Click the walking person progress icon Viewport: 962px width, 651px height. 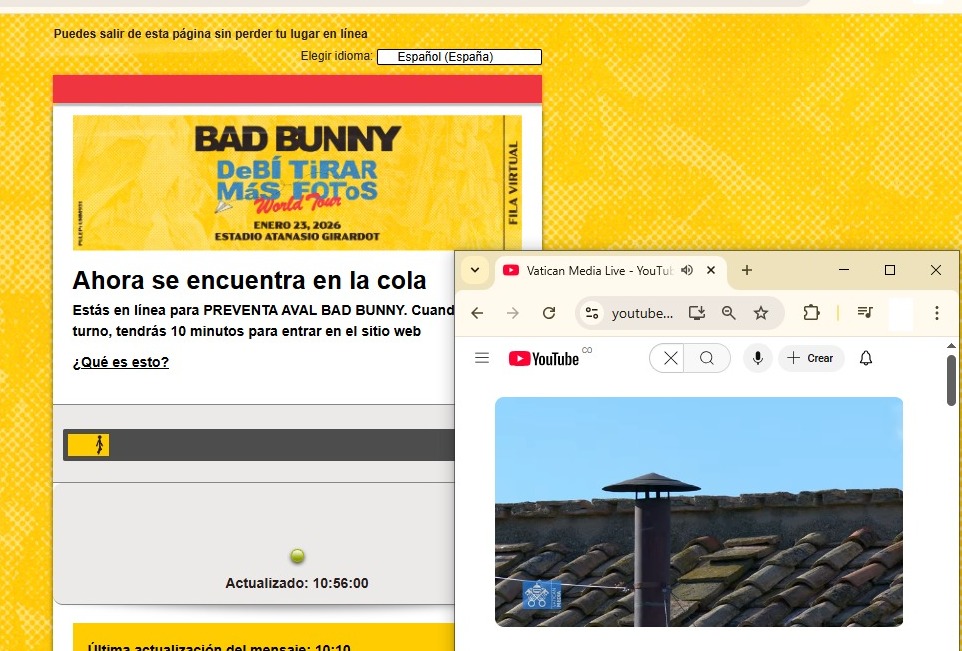tap(99, 445)
